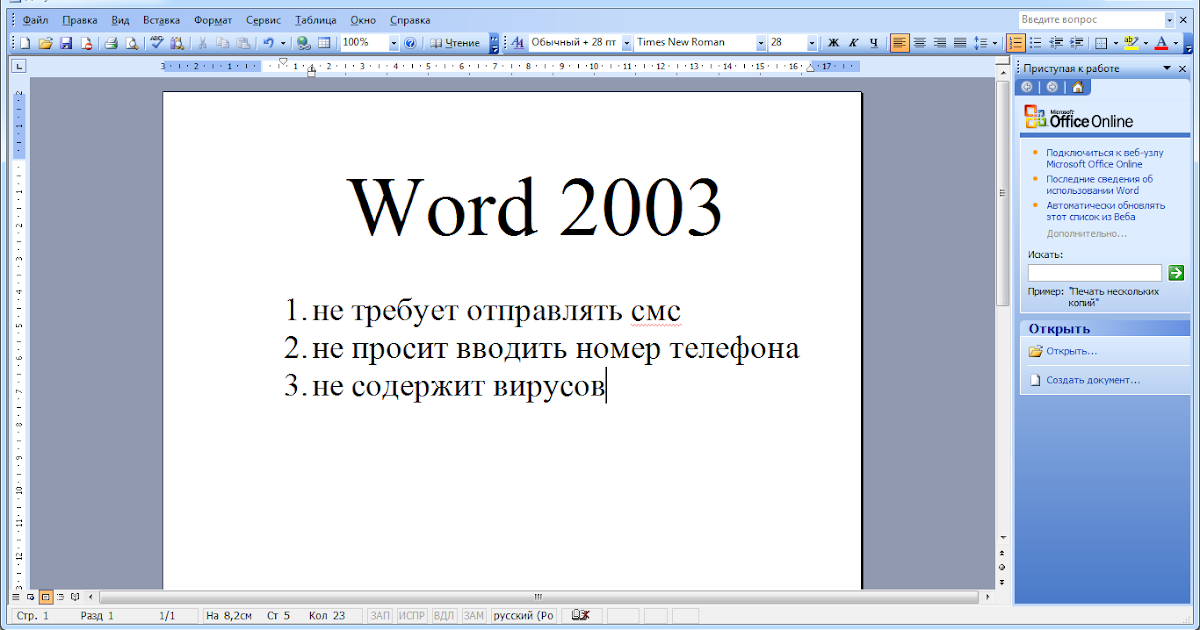The height and width of the screenshot is (630, 1200).
Task: Expand the style dropdown 'Обычный + 28 пт'
Action: [x=627, y=43]
